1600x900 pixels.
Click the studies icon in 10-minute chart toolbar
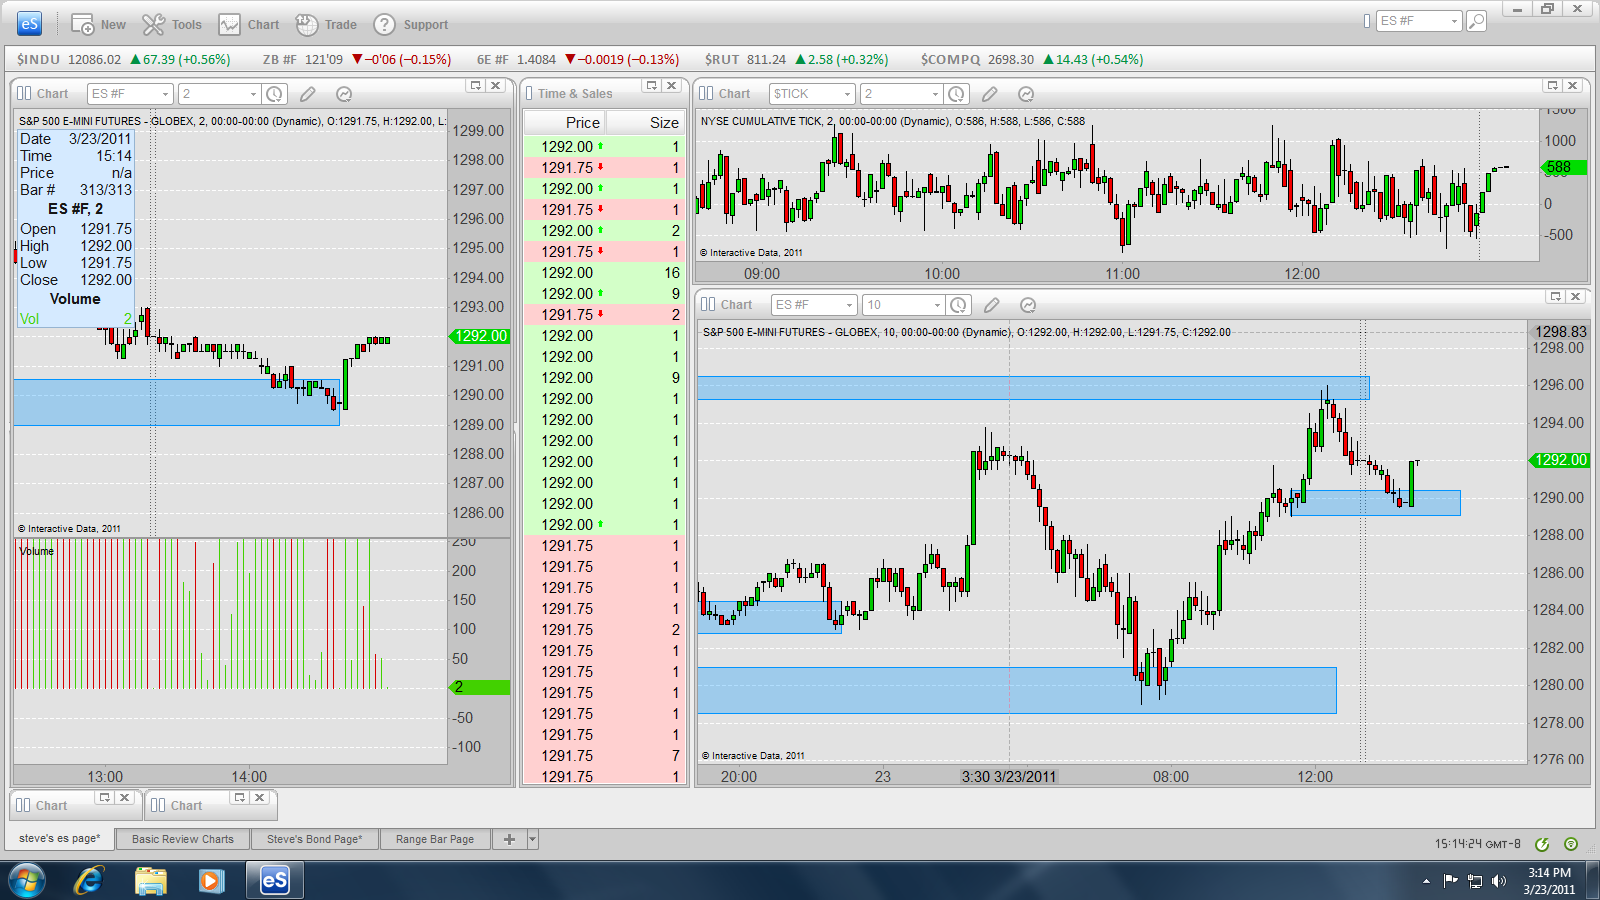click(x=1028, y=305)
